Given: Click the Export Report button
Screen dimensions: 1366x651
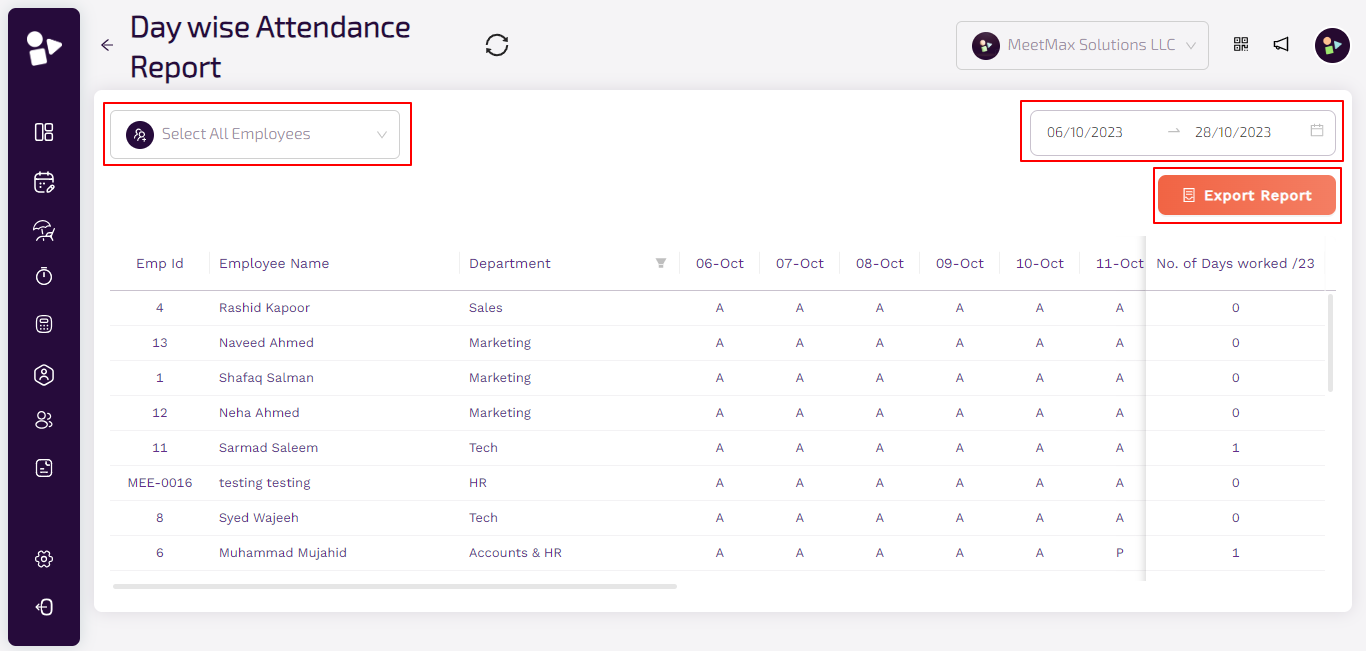Looking at the screenshot, I should point(1247,195).
